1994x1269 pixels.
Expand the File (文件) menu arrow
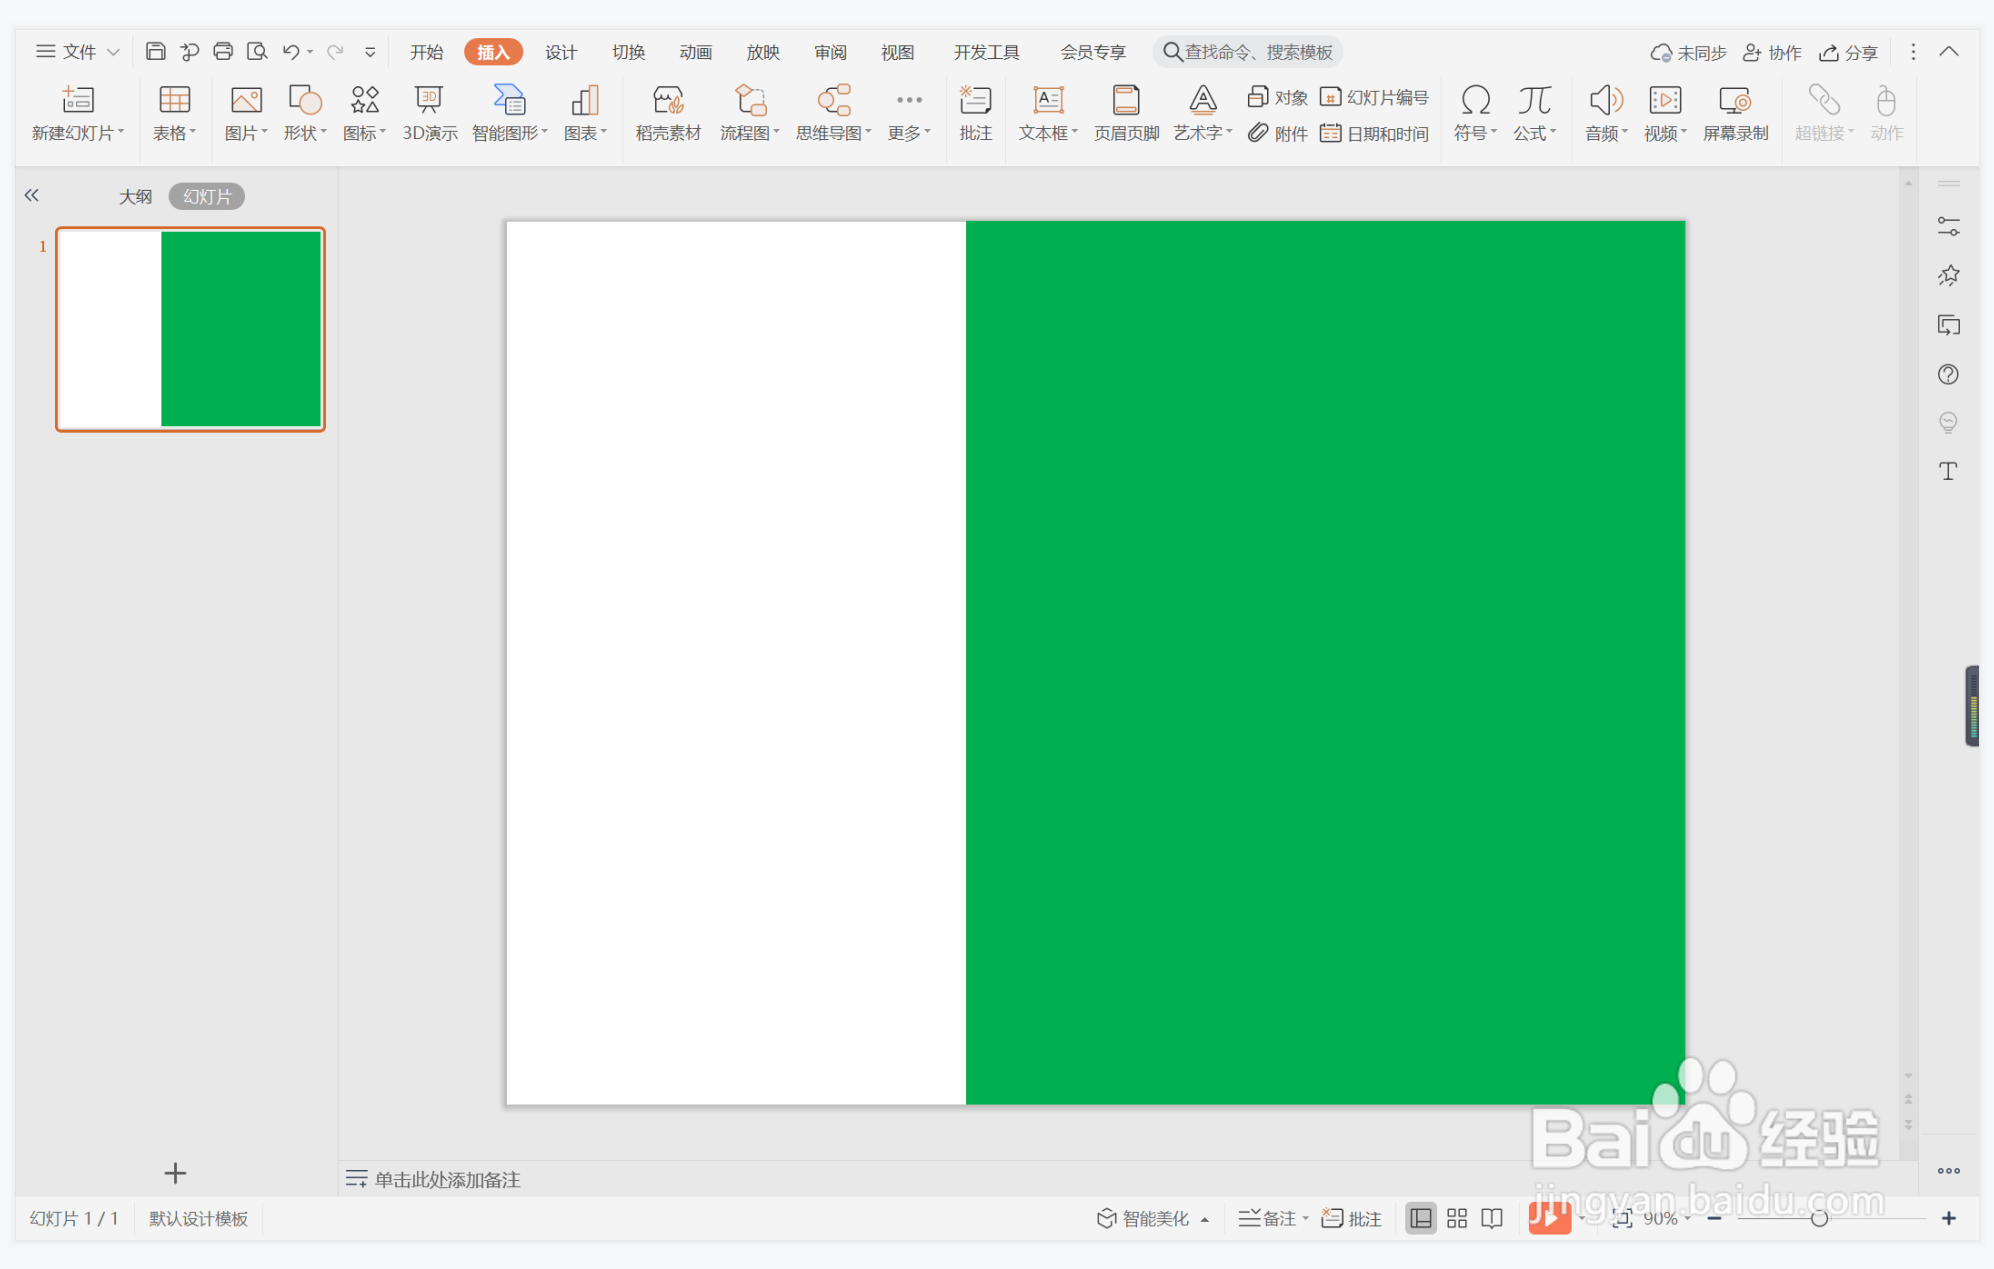113,52
